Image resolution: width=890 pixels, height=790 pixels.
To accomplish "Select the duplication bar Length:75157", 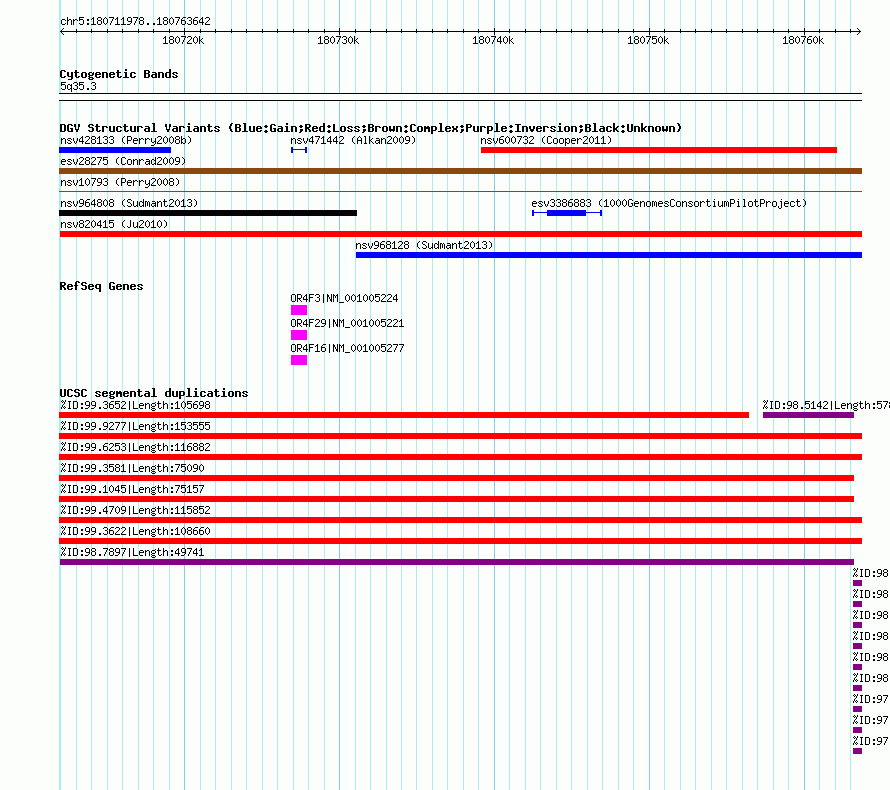I will pos(456,499).
